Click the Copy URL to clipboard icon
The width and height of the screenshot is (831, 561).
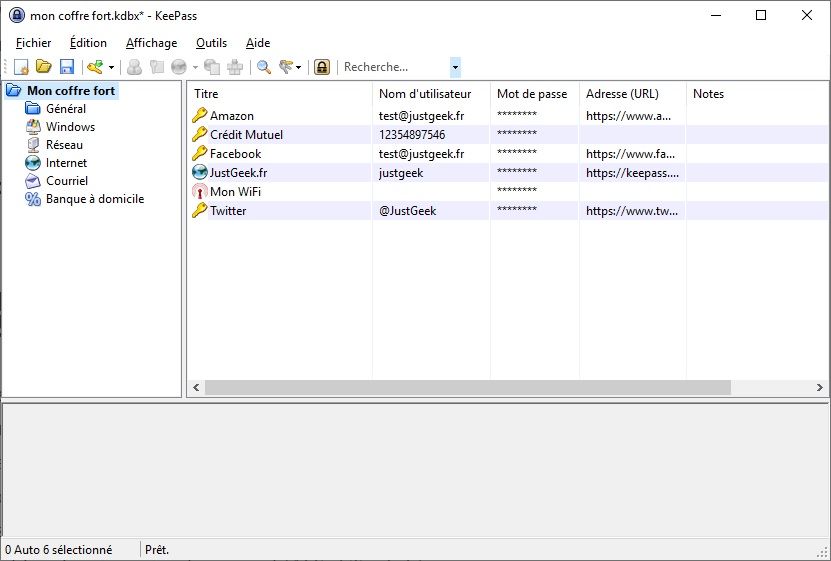pos(212,67)
